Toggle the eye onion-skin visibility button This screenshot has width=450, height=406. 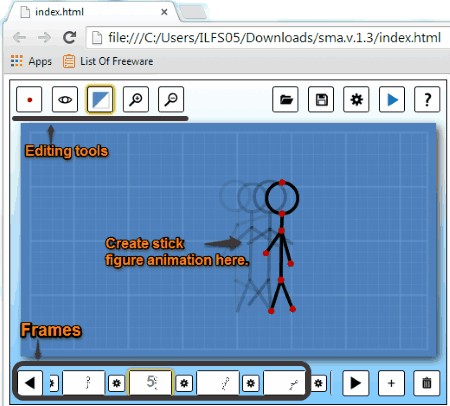click(65, 99)
